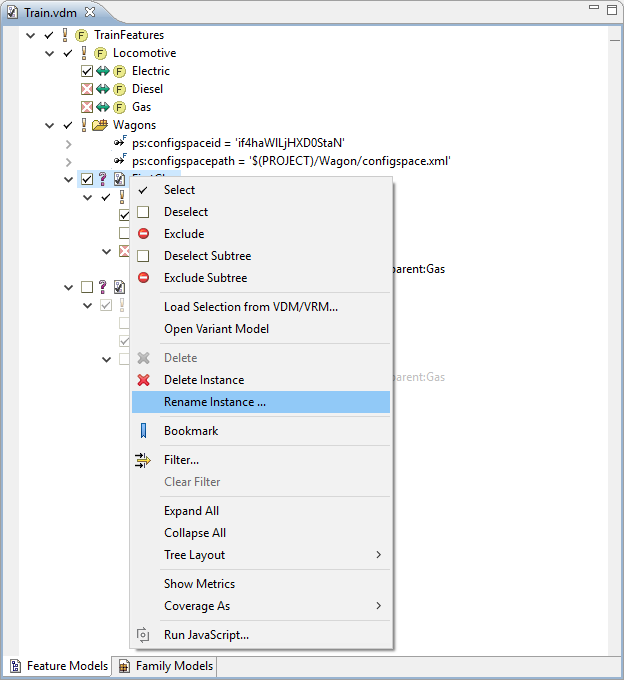Image resolution: width=624 pixels, height=680 pixels.
Task: Open the Tree Layout submenu
Action: [x=195, y=555]
